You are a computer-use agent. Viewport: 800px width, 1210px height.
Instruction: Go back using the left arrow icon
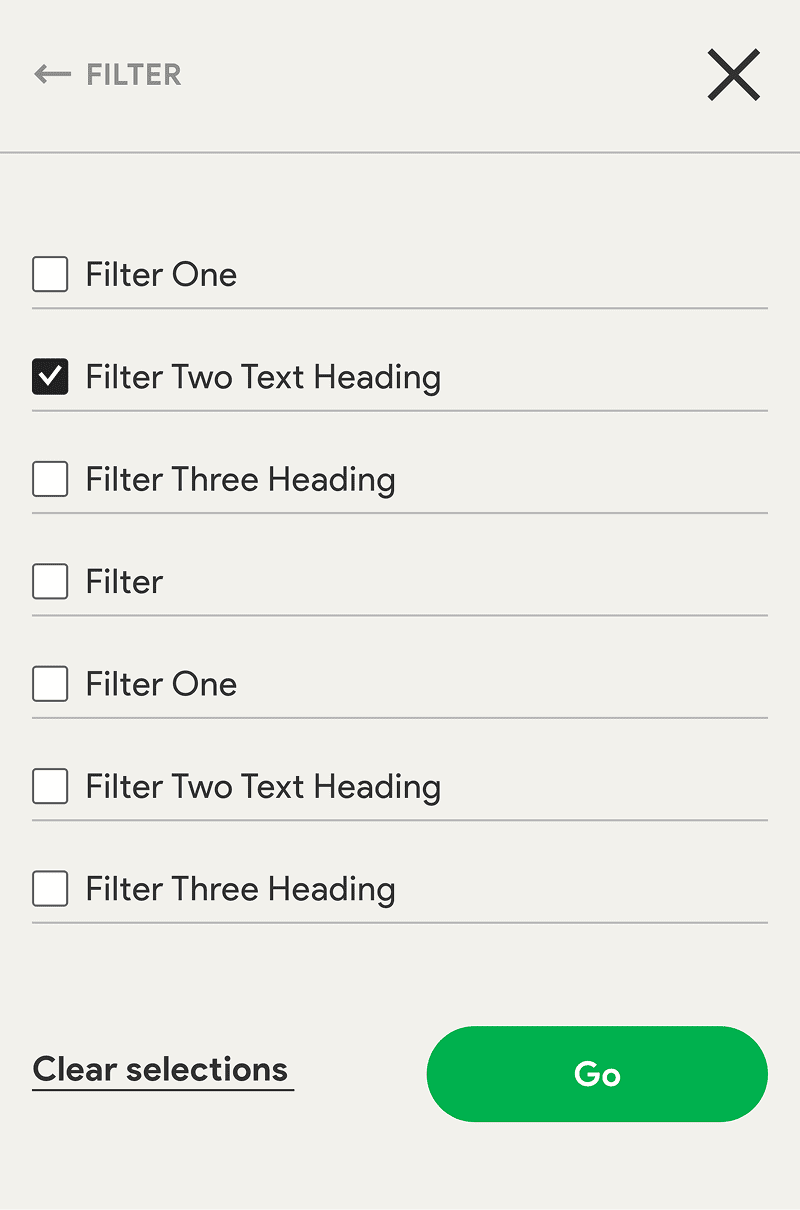coord(52,75)
